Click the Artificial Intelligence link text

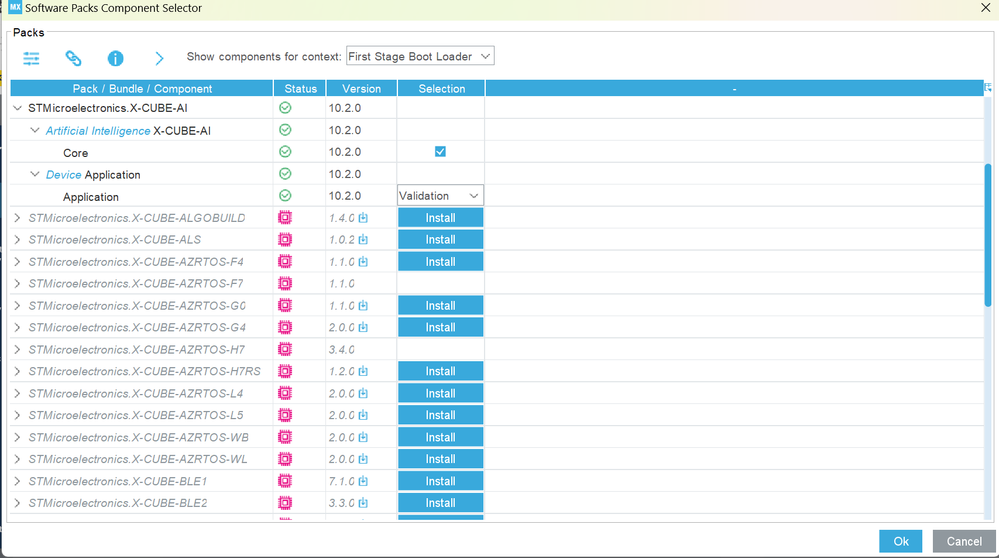coord(98,131)
